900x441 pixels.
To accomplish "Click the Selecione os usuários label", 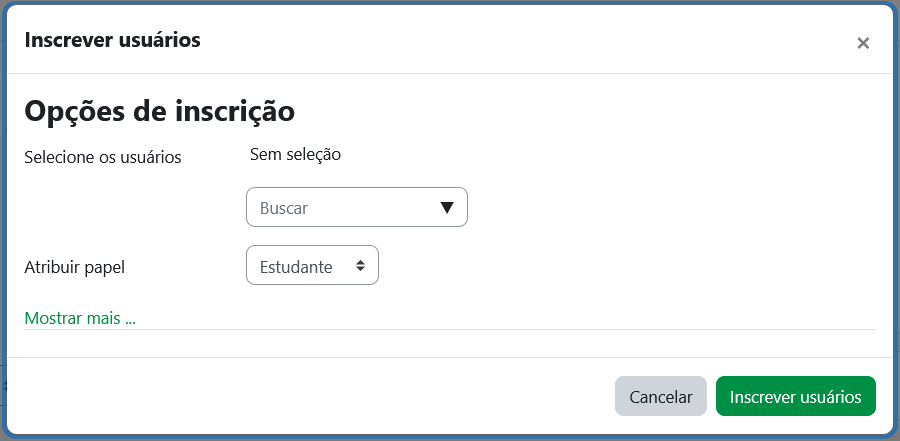I will 102,157.
